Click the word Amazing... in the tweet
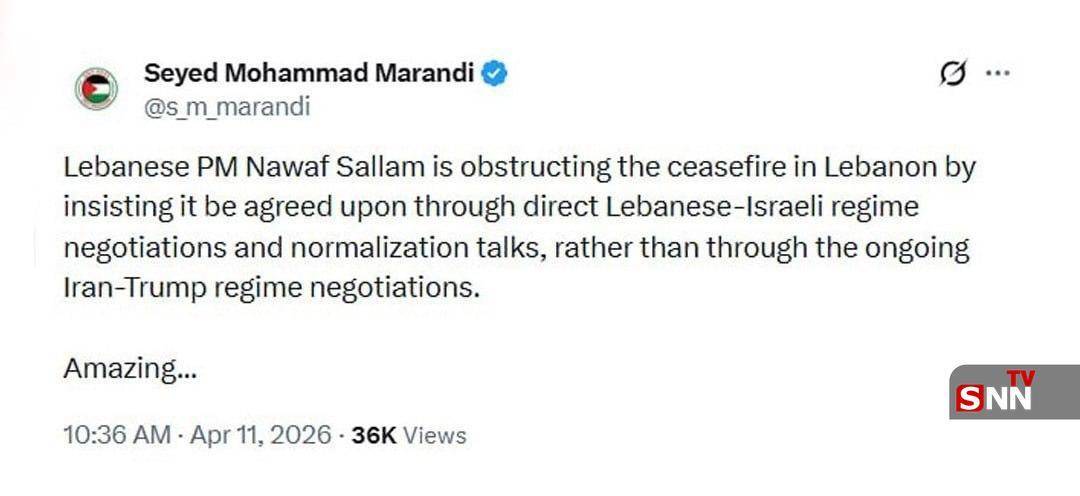 [130, 368]
